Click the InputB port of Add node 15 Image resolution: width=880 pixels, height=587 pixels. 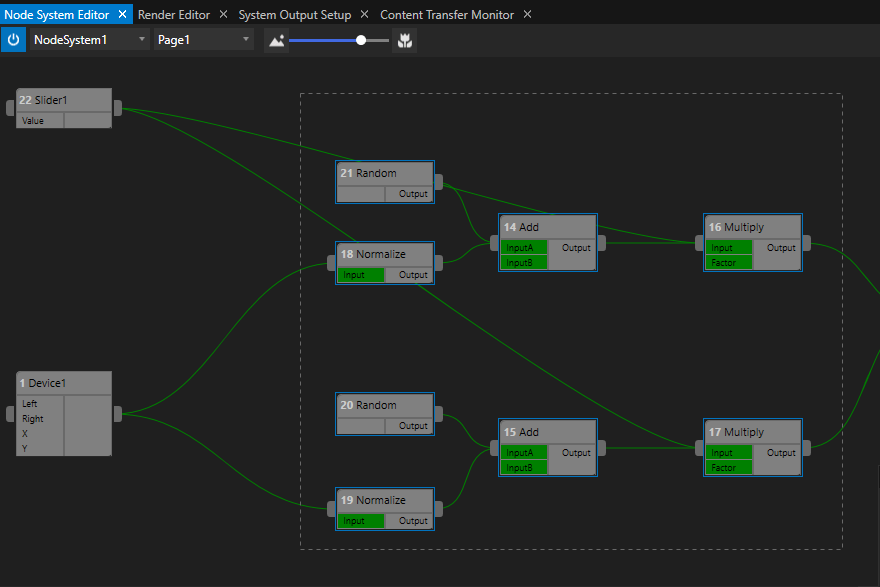(521, 467)
